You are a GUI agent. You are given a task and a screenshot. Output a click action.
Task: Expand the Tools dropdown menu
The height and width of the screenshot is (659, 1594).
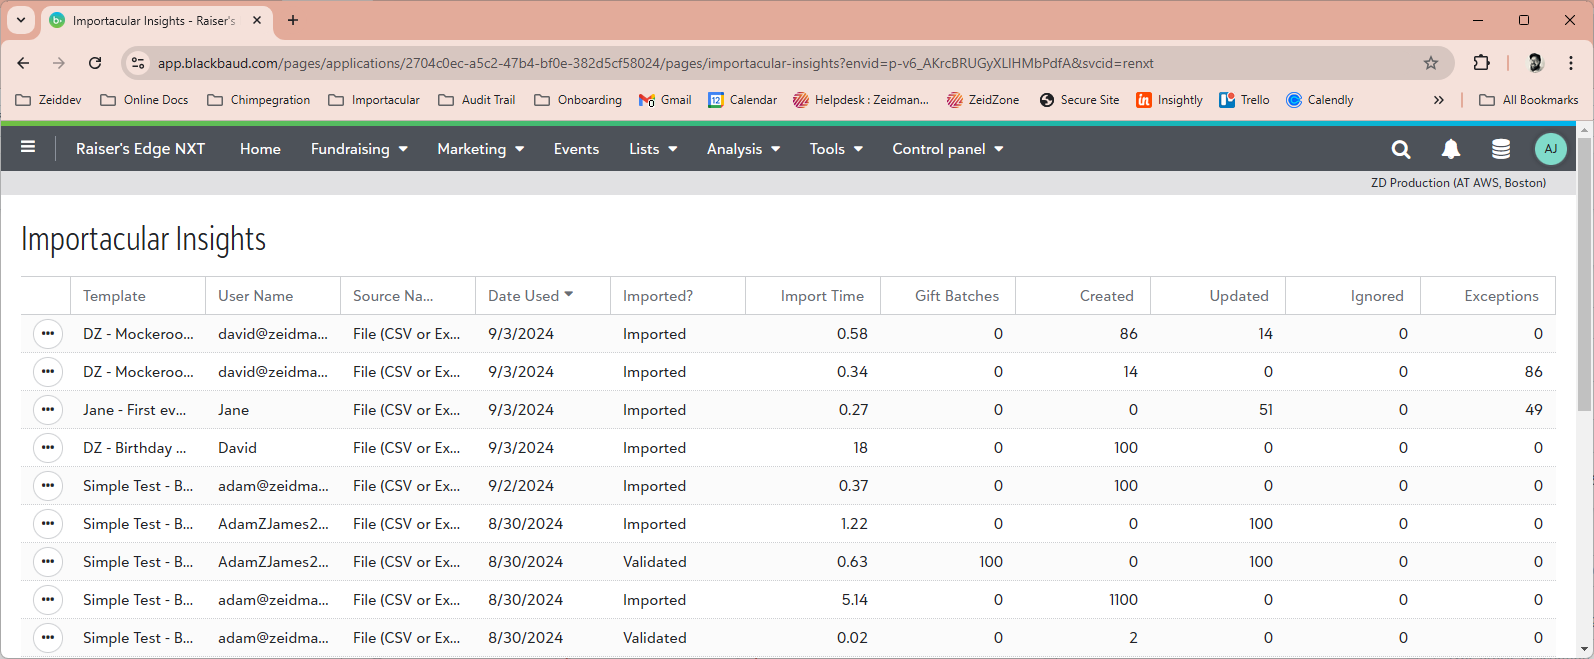[836, 149]
